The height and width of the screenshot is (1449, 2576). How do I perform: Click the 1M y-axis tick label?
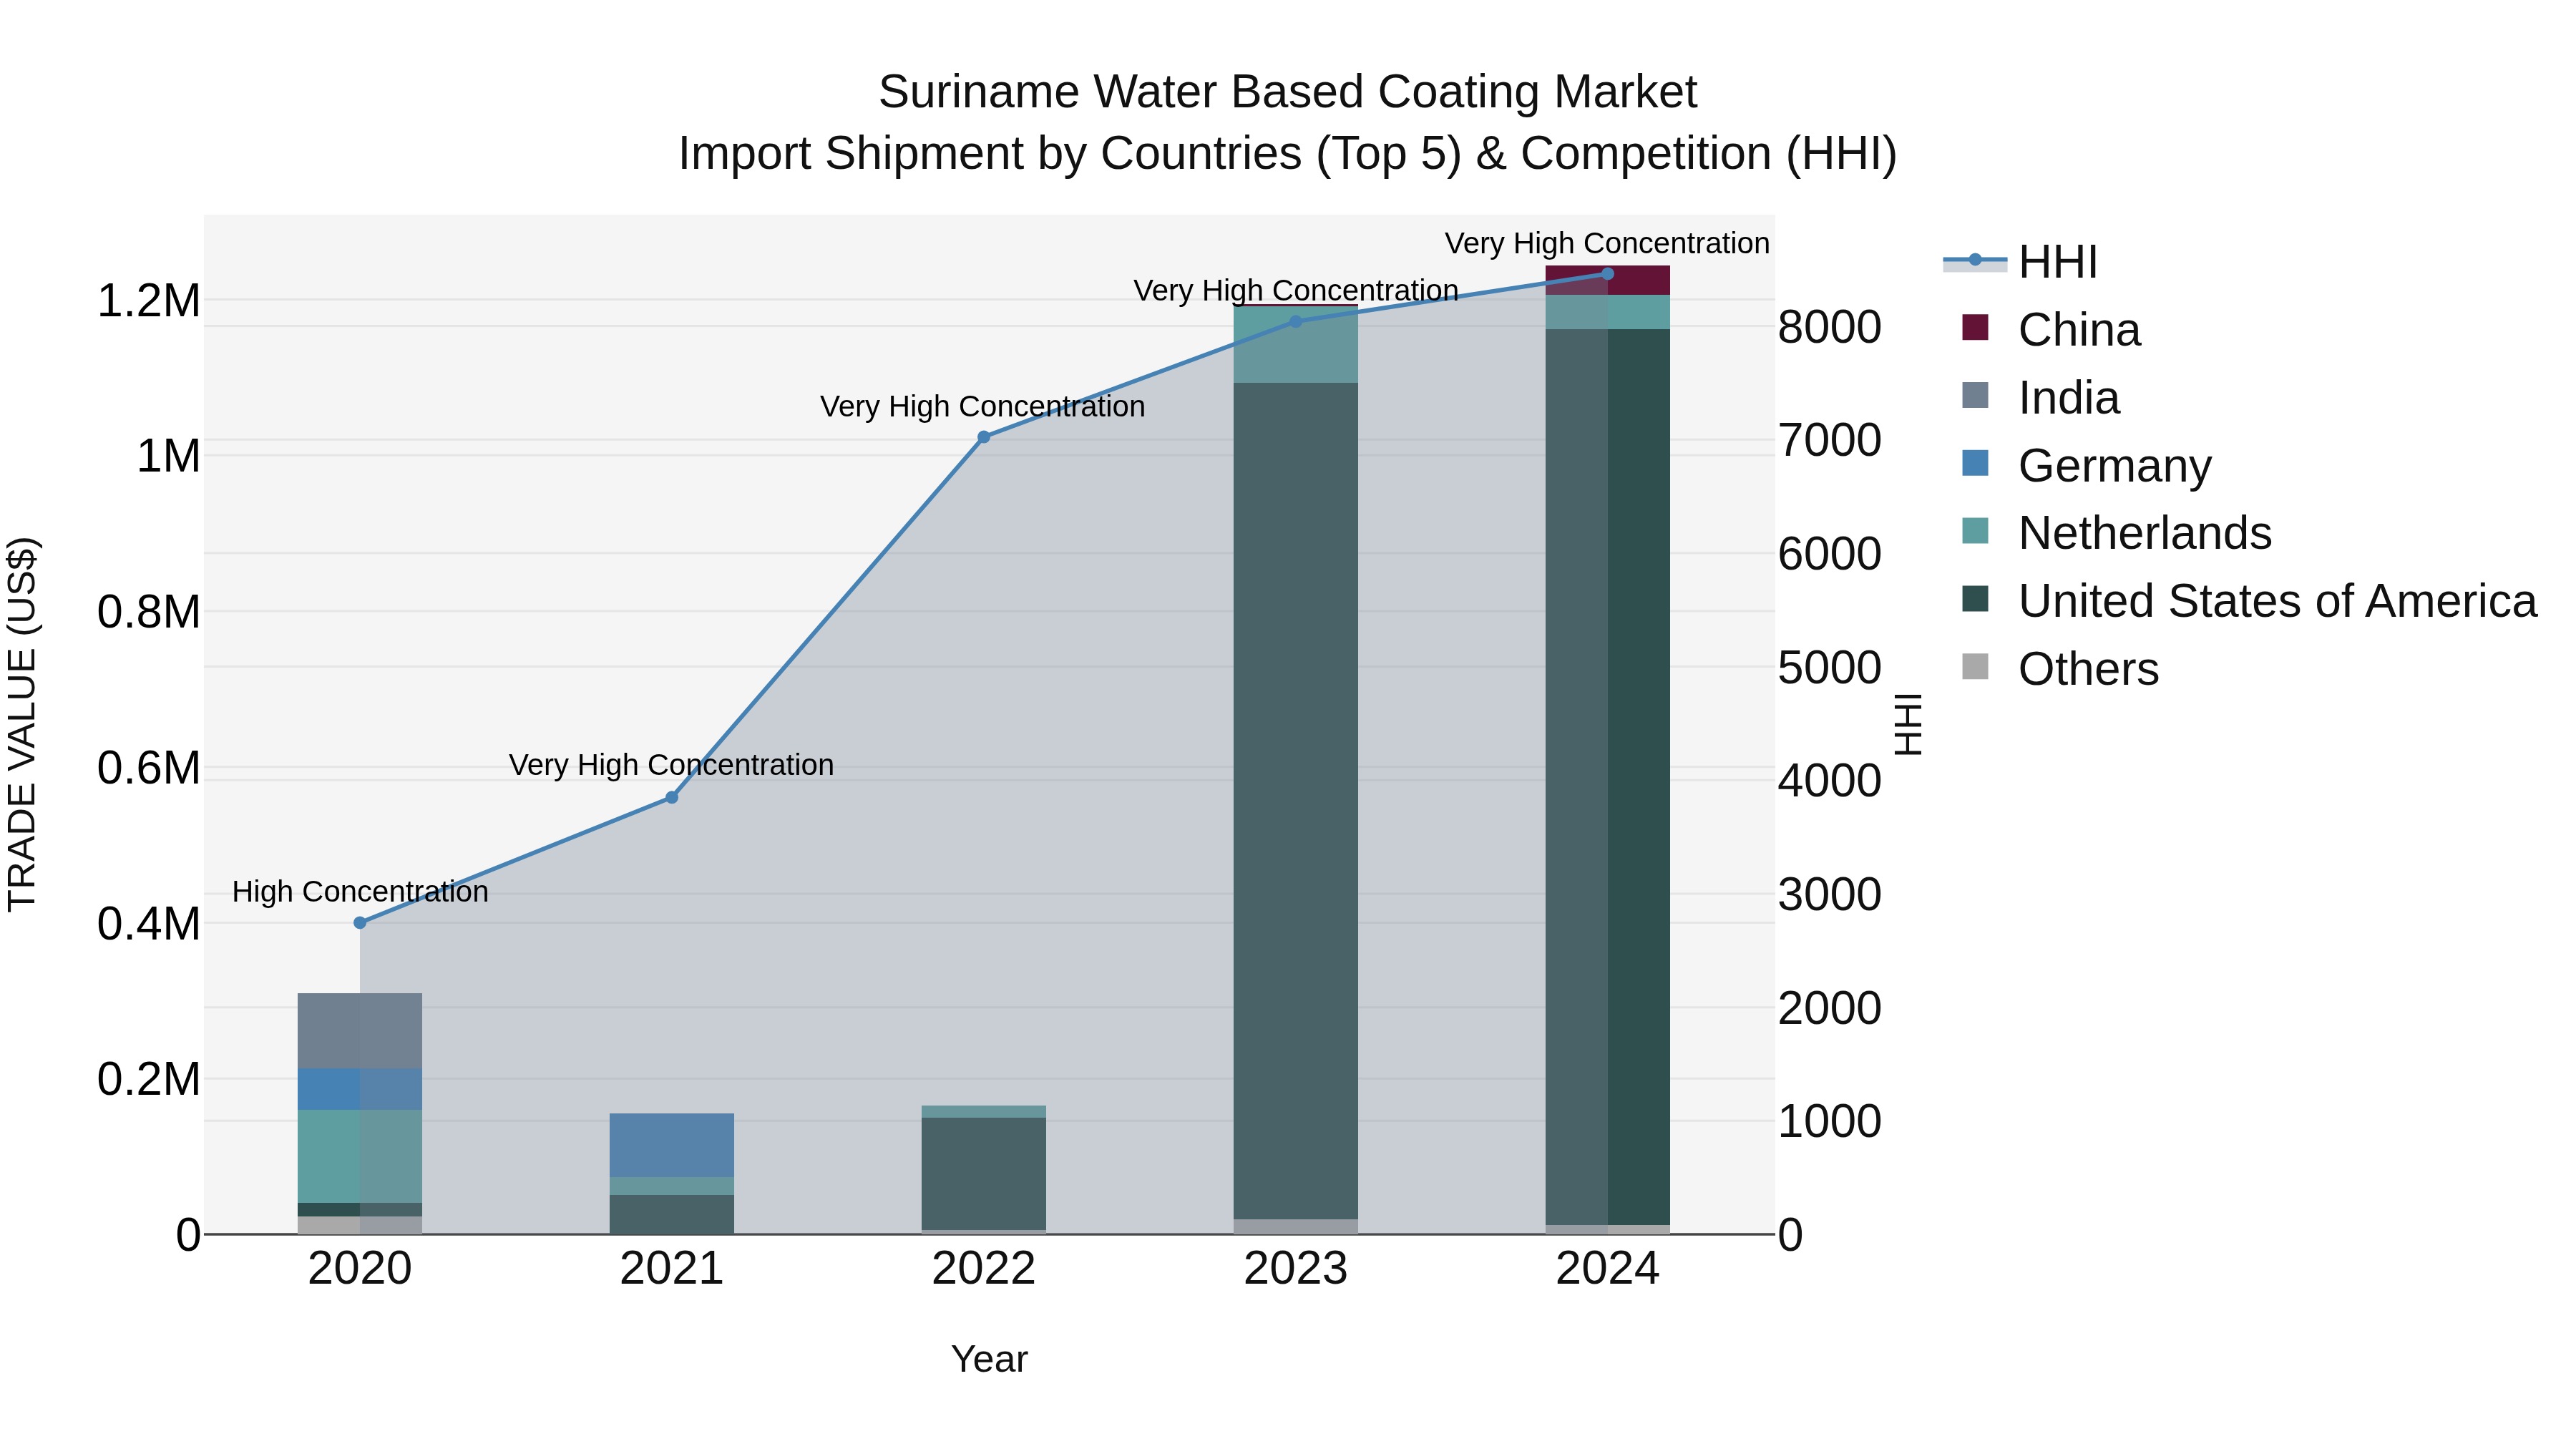(168, 456)
